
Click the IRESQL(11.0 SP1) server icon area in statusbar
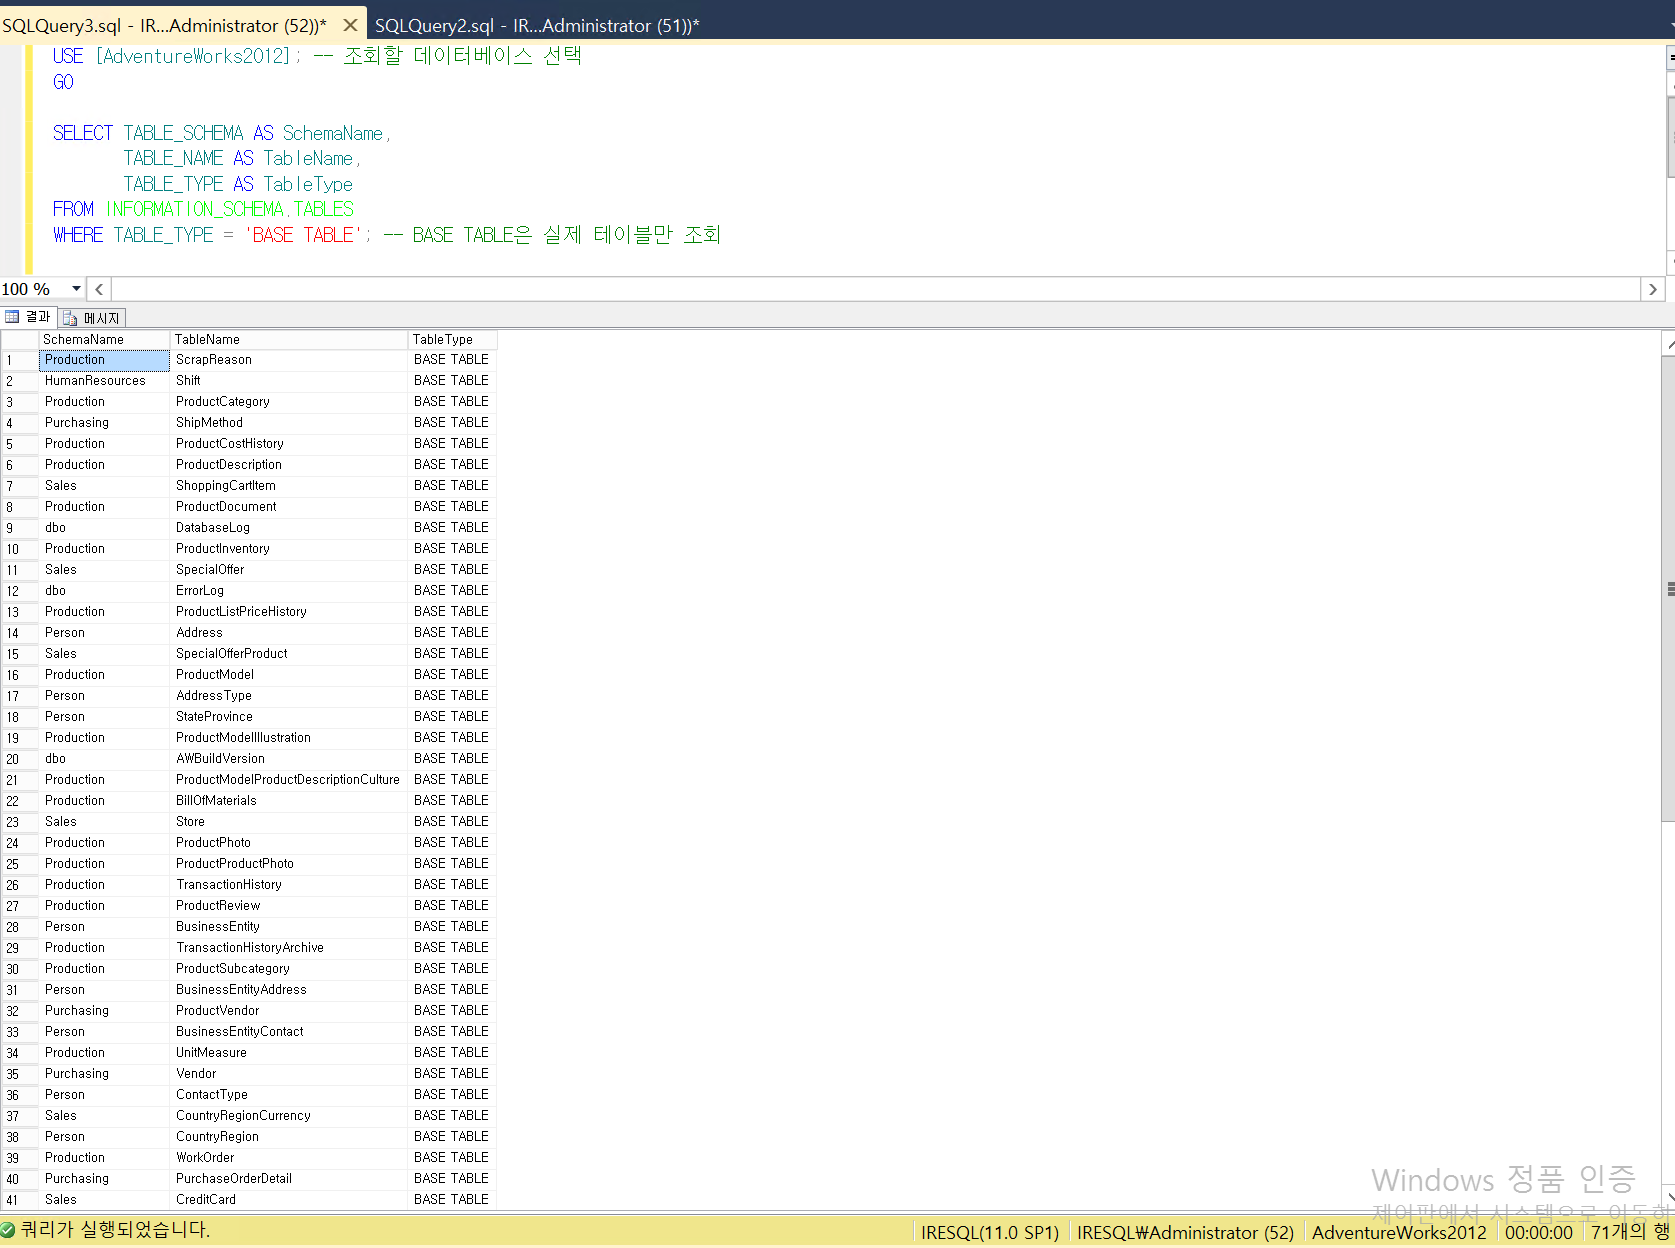[x=990, y=1232]
